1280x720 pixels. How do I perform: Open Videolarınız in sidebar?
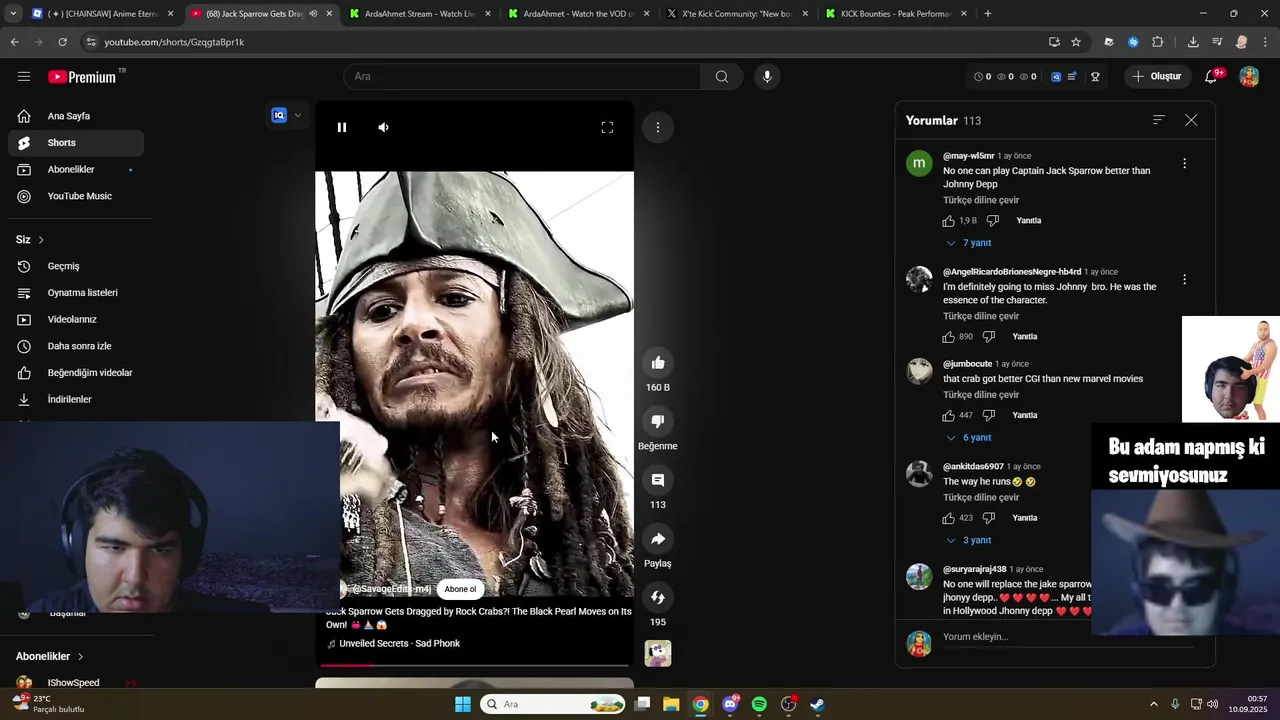coord(76,319)
